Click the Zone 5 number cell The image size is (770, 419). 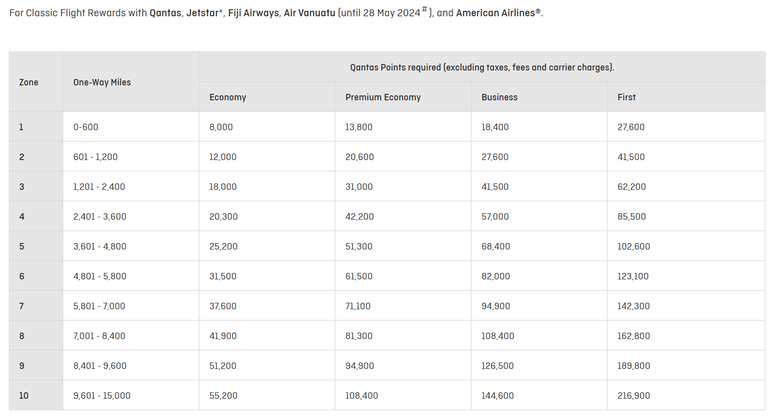click(22, 246)
